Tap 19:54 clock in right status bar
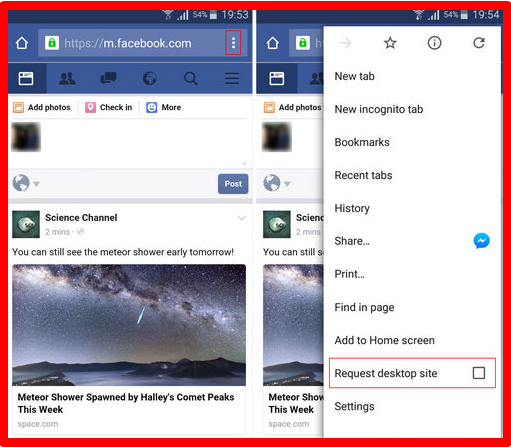The height and width of the screenshot is (447, 511). pos(486,15)
